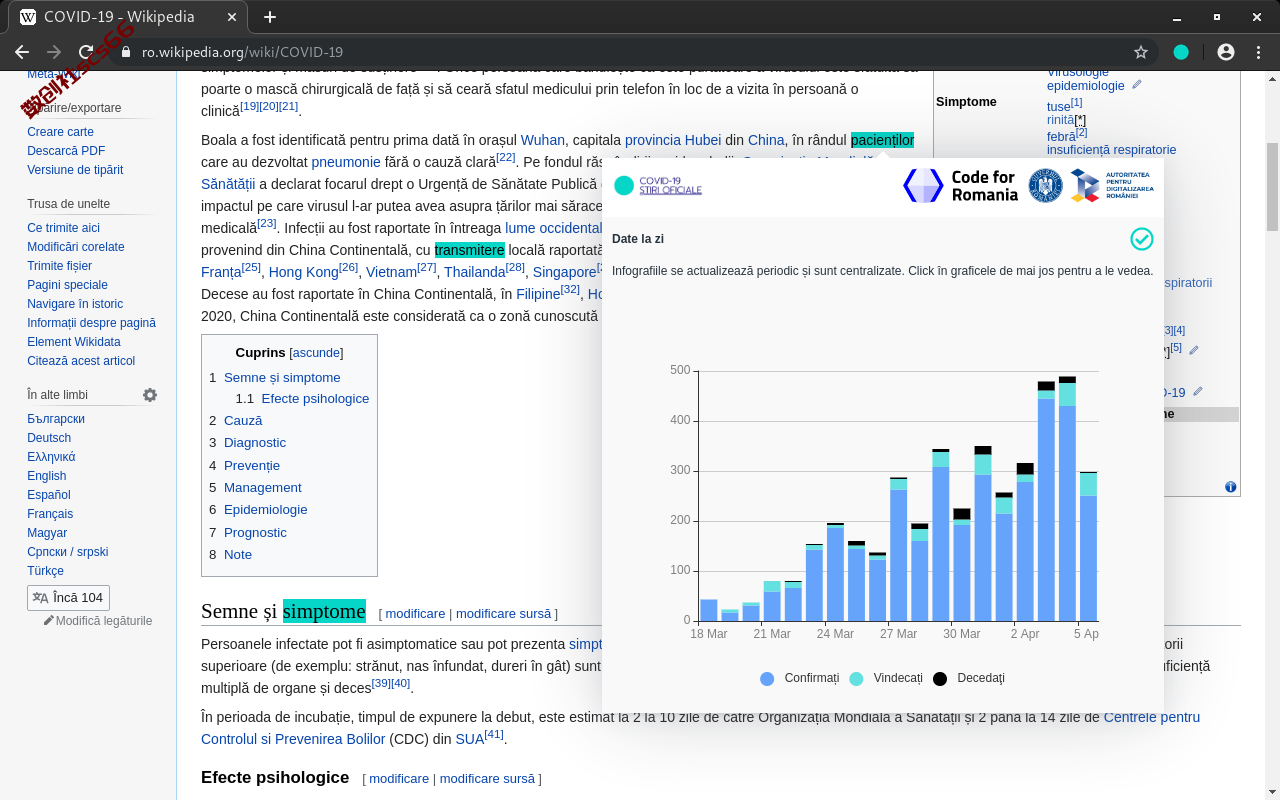
Task: Open the provincia Hubei link
Action: (x=673, y=140)
